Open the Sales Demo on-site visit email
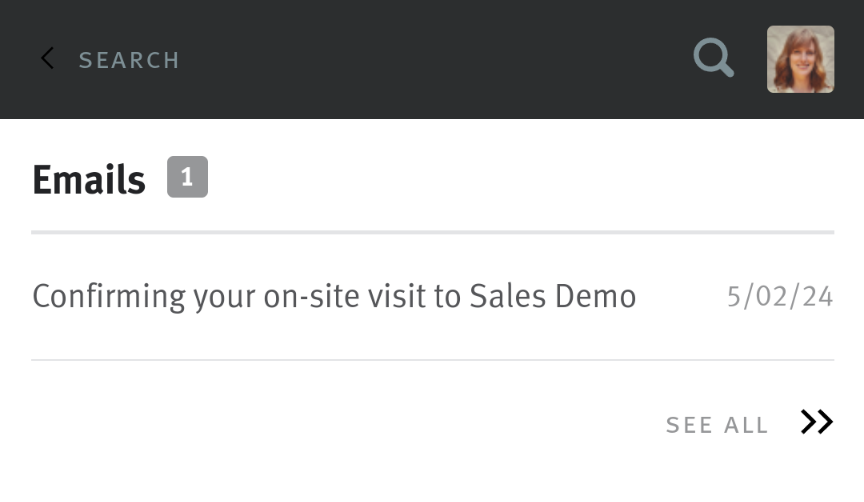Viewport: 864px width, 502px height. coord(334,296)
